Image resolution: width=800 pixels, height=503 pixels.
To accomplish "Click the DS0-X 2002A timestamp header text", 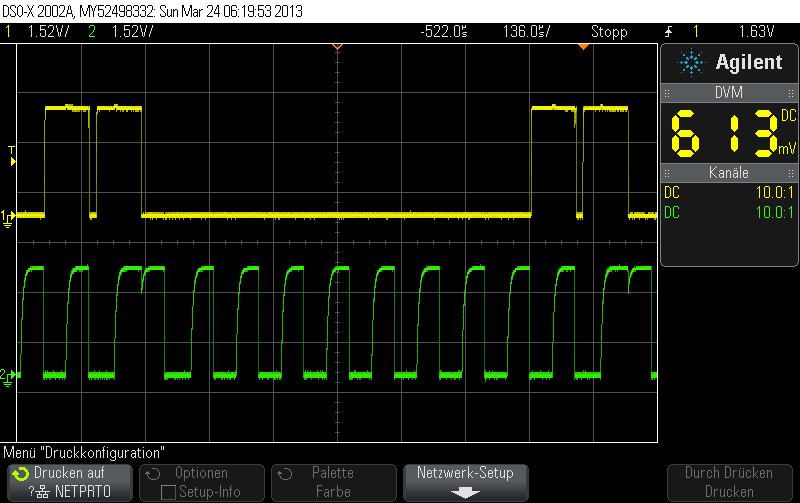I will point(153,11).
